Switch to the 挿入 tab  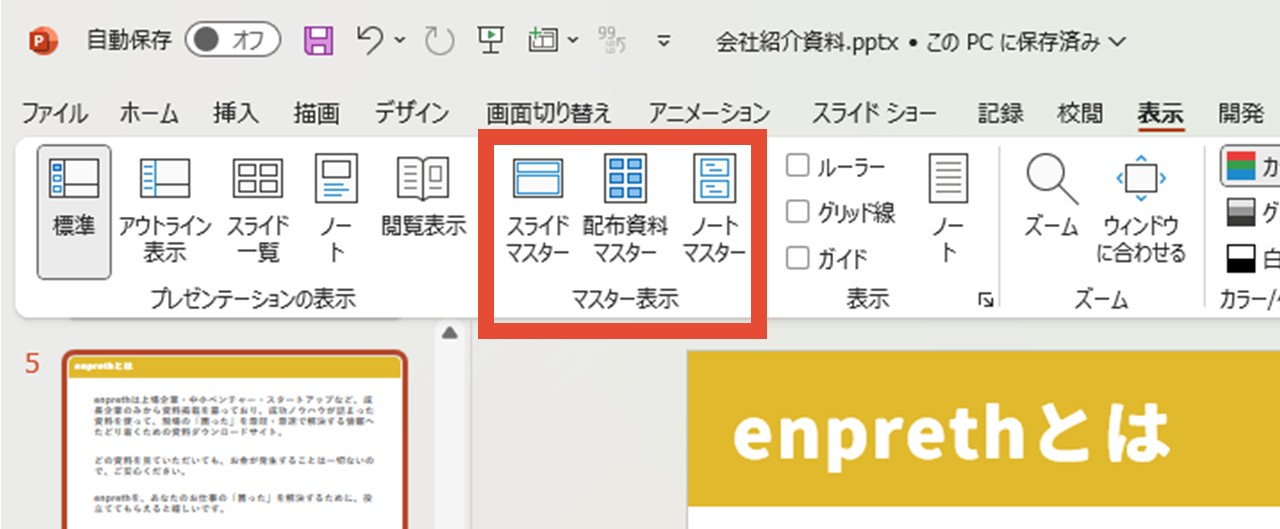coord(236,113)
